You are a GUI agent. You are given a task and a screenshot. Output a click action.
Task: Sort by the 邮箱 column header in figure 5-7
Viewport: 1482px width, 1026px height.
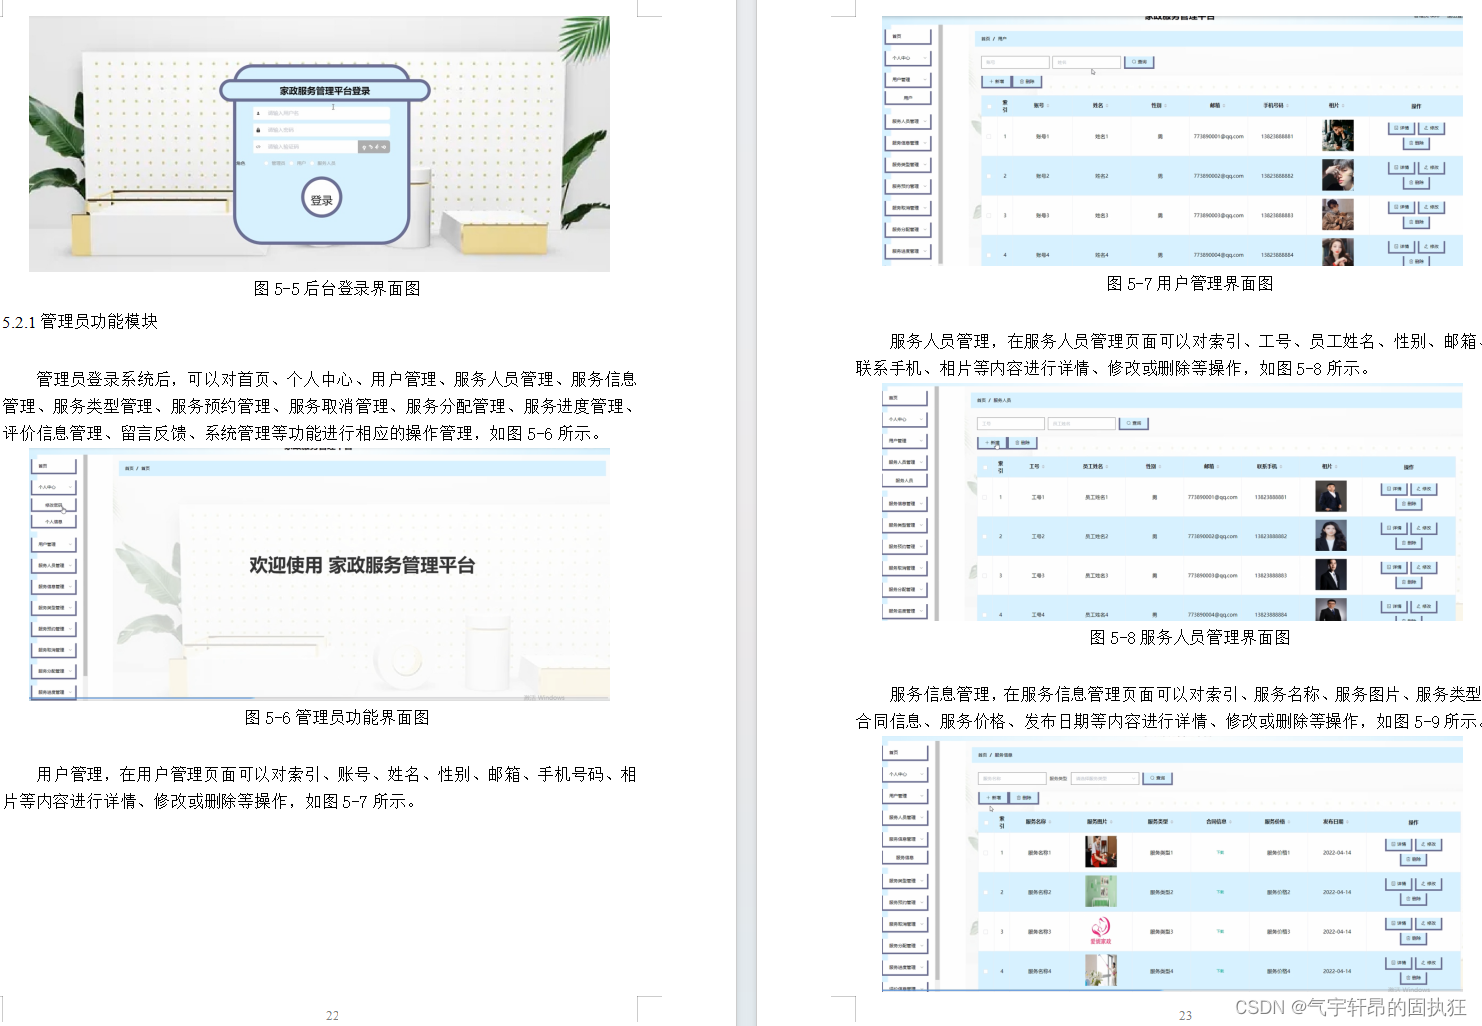(1216, 105)
